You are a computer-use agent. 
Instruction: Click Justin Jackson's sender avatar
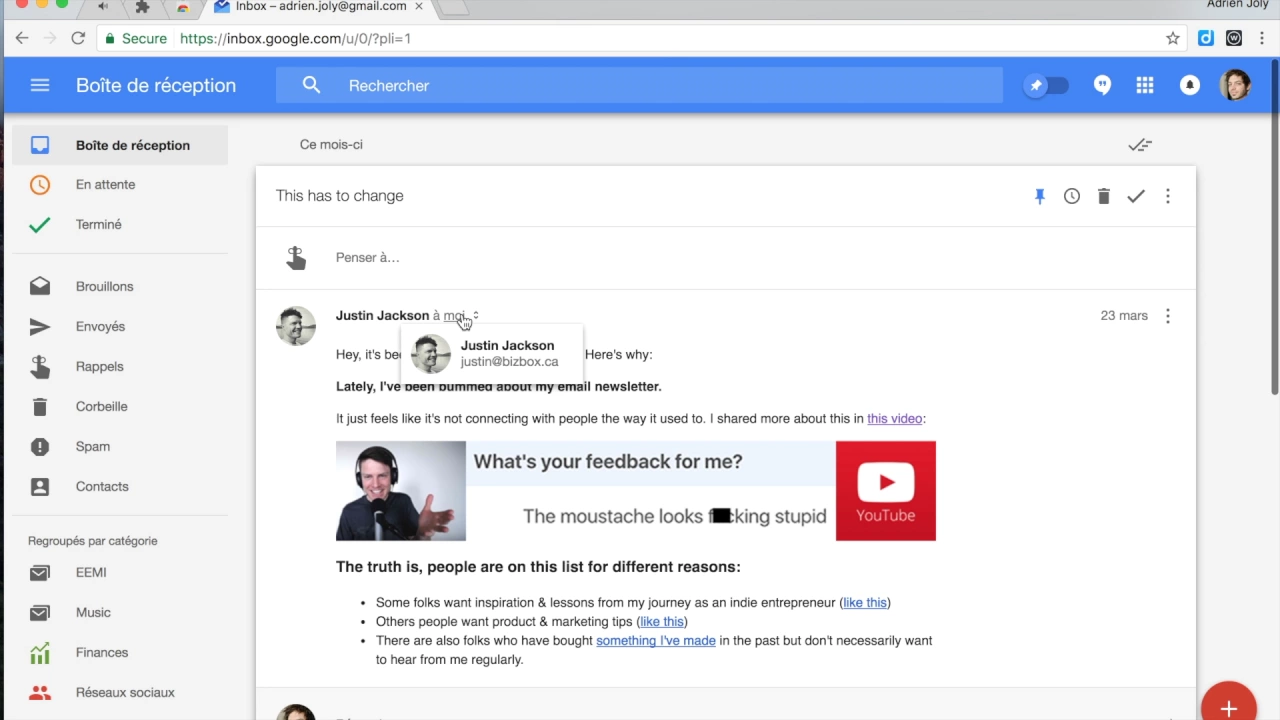coord(296,326)
